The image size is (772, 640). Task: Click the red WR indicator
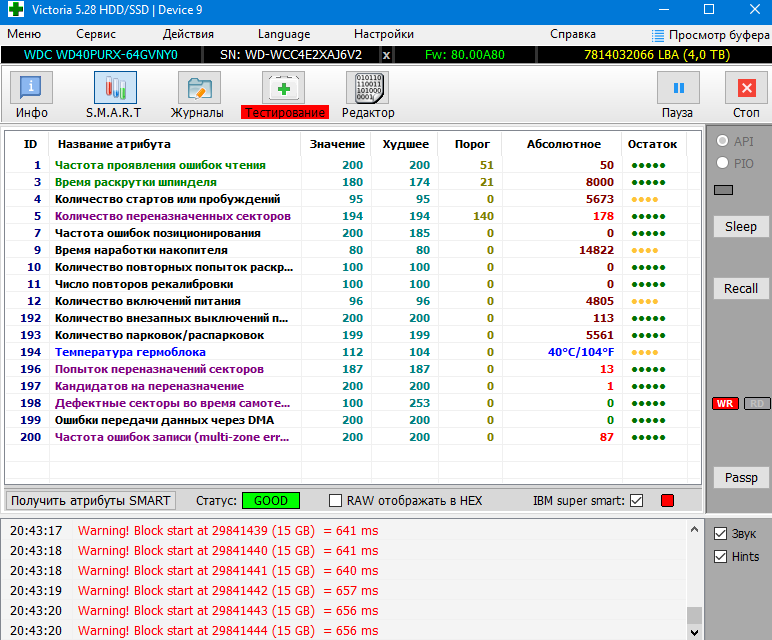tap(725, 404)
